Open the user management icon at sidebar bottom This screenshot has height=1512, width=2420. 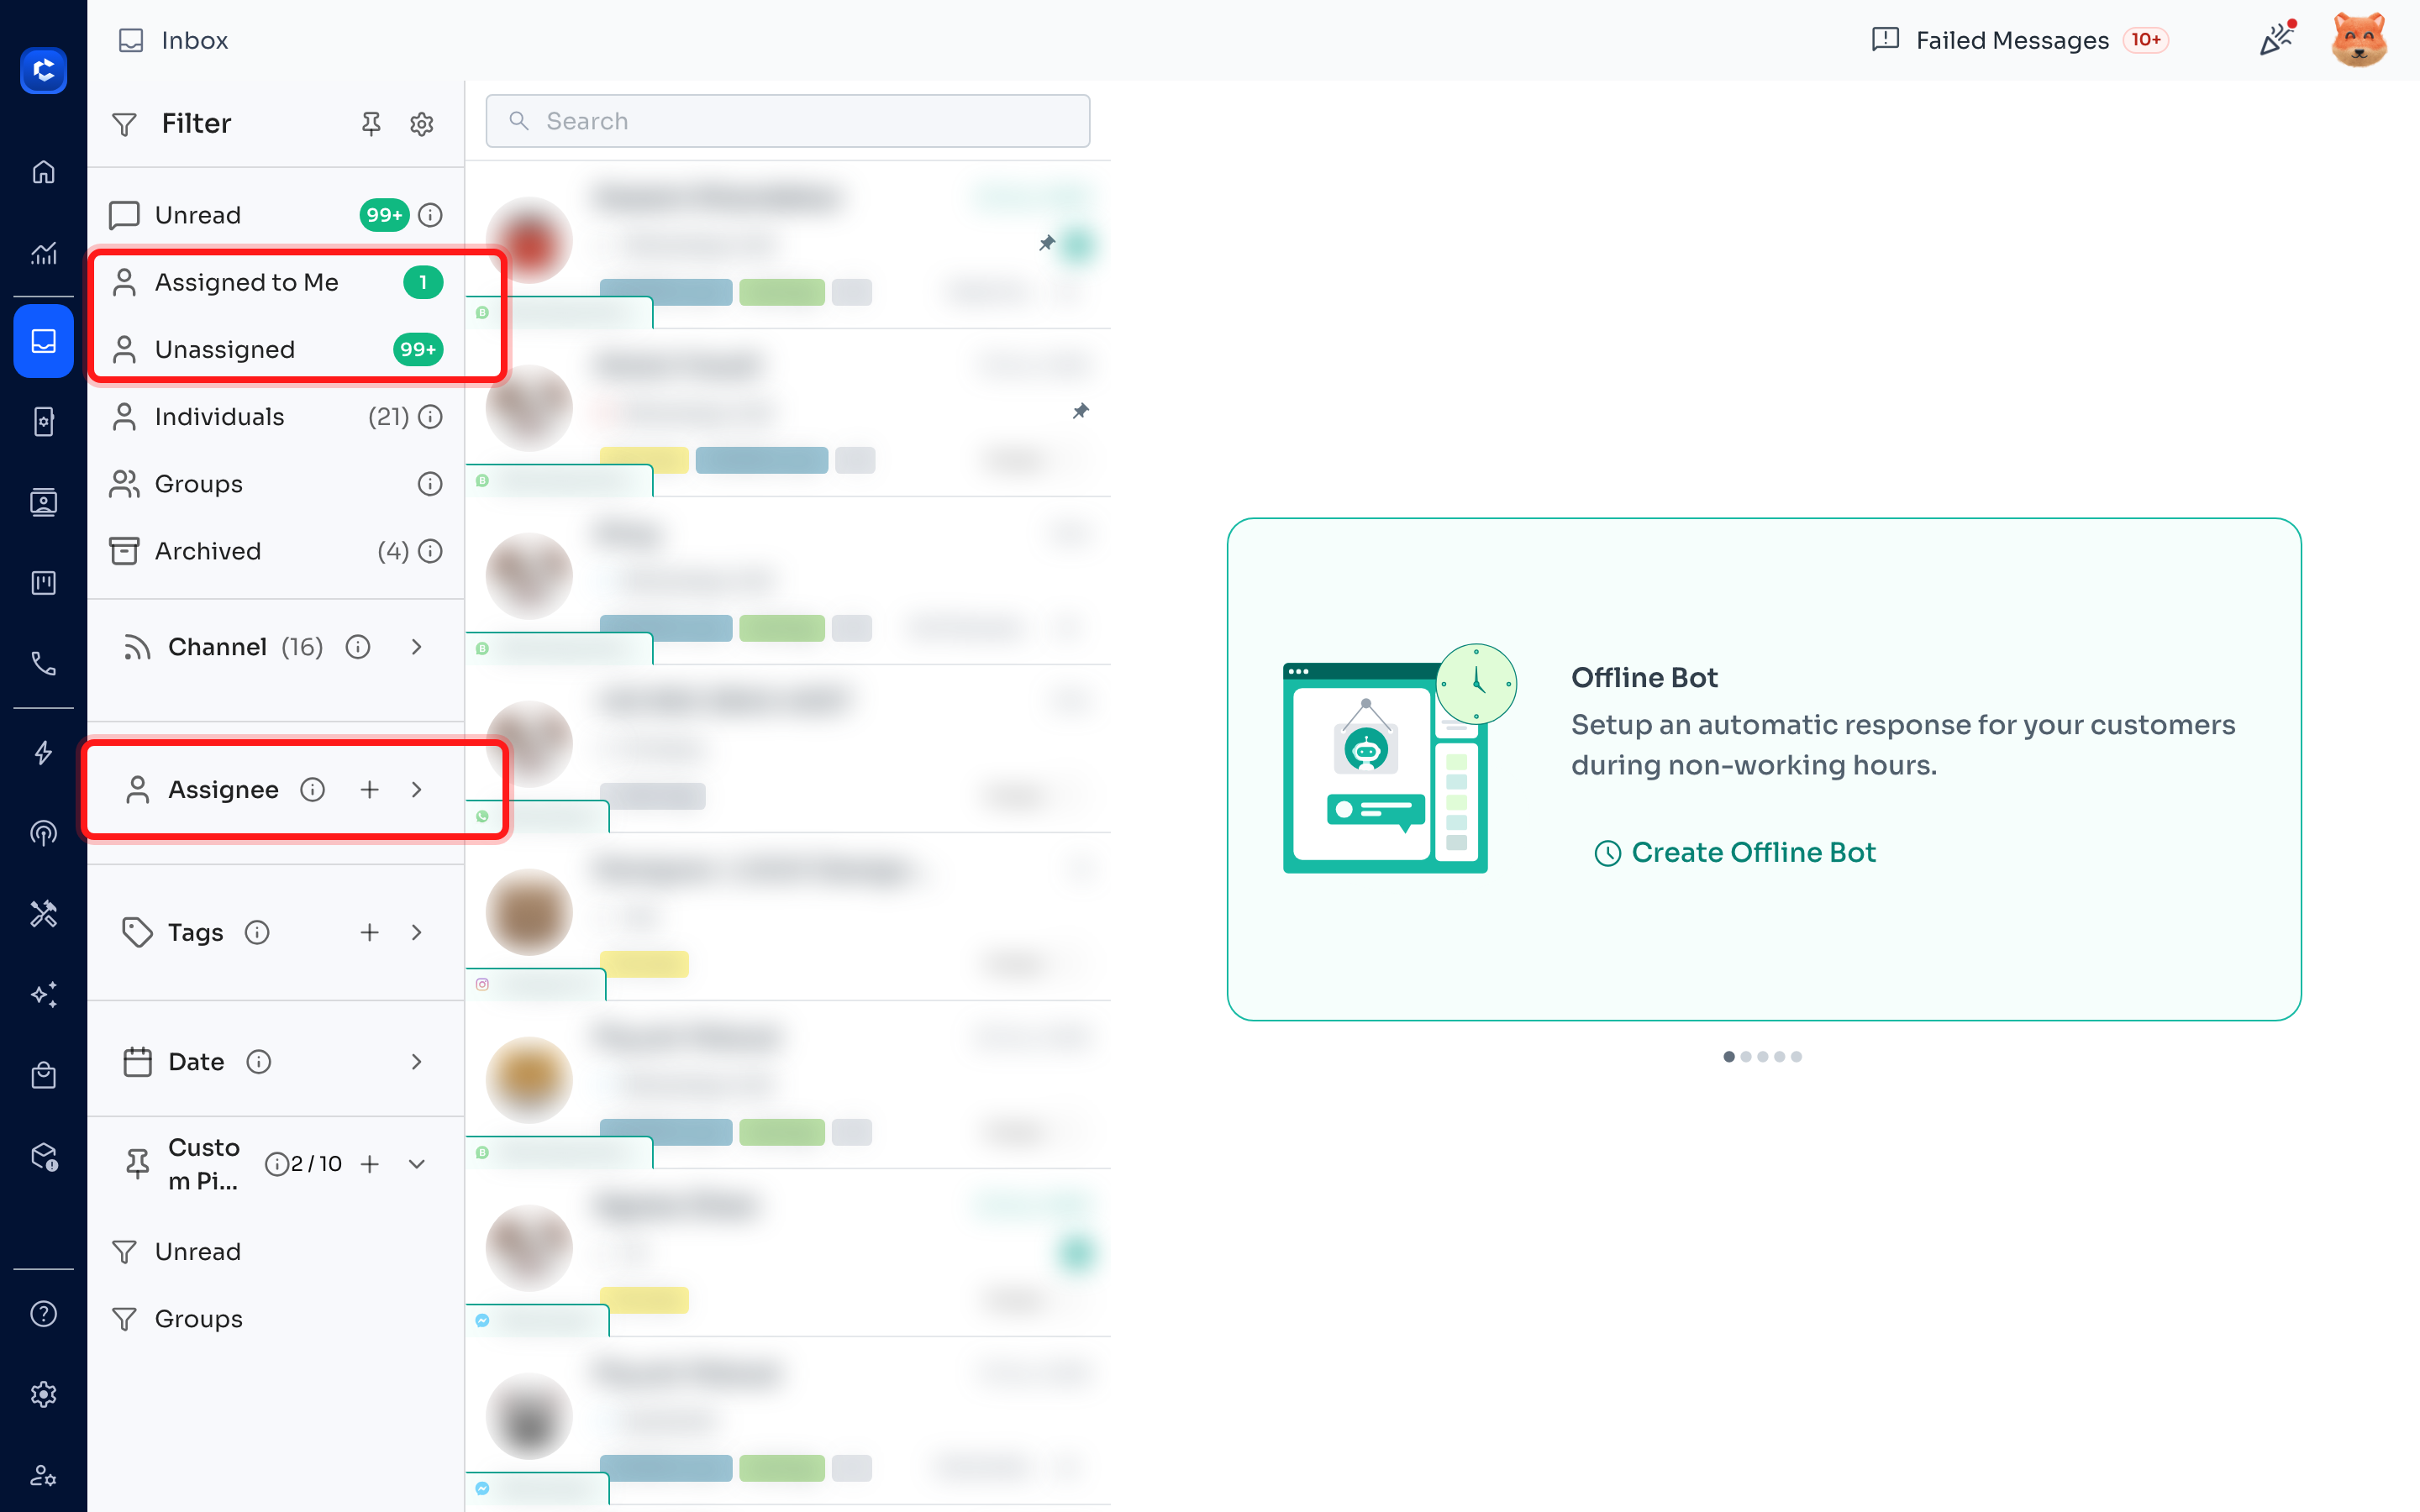pos(43,1475)
